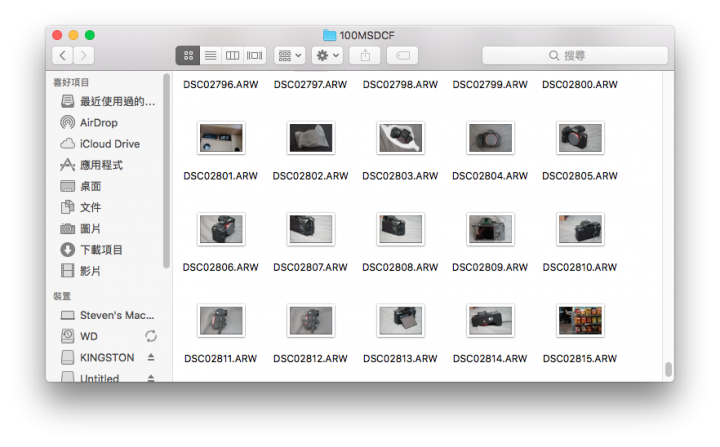Viewport: 720px width, 447px height.
Task: Close the Finder window with red button
Action: tap(57, 35)
